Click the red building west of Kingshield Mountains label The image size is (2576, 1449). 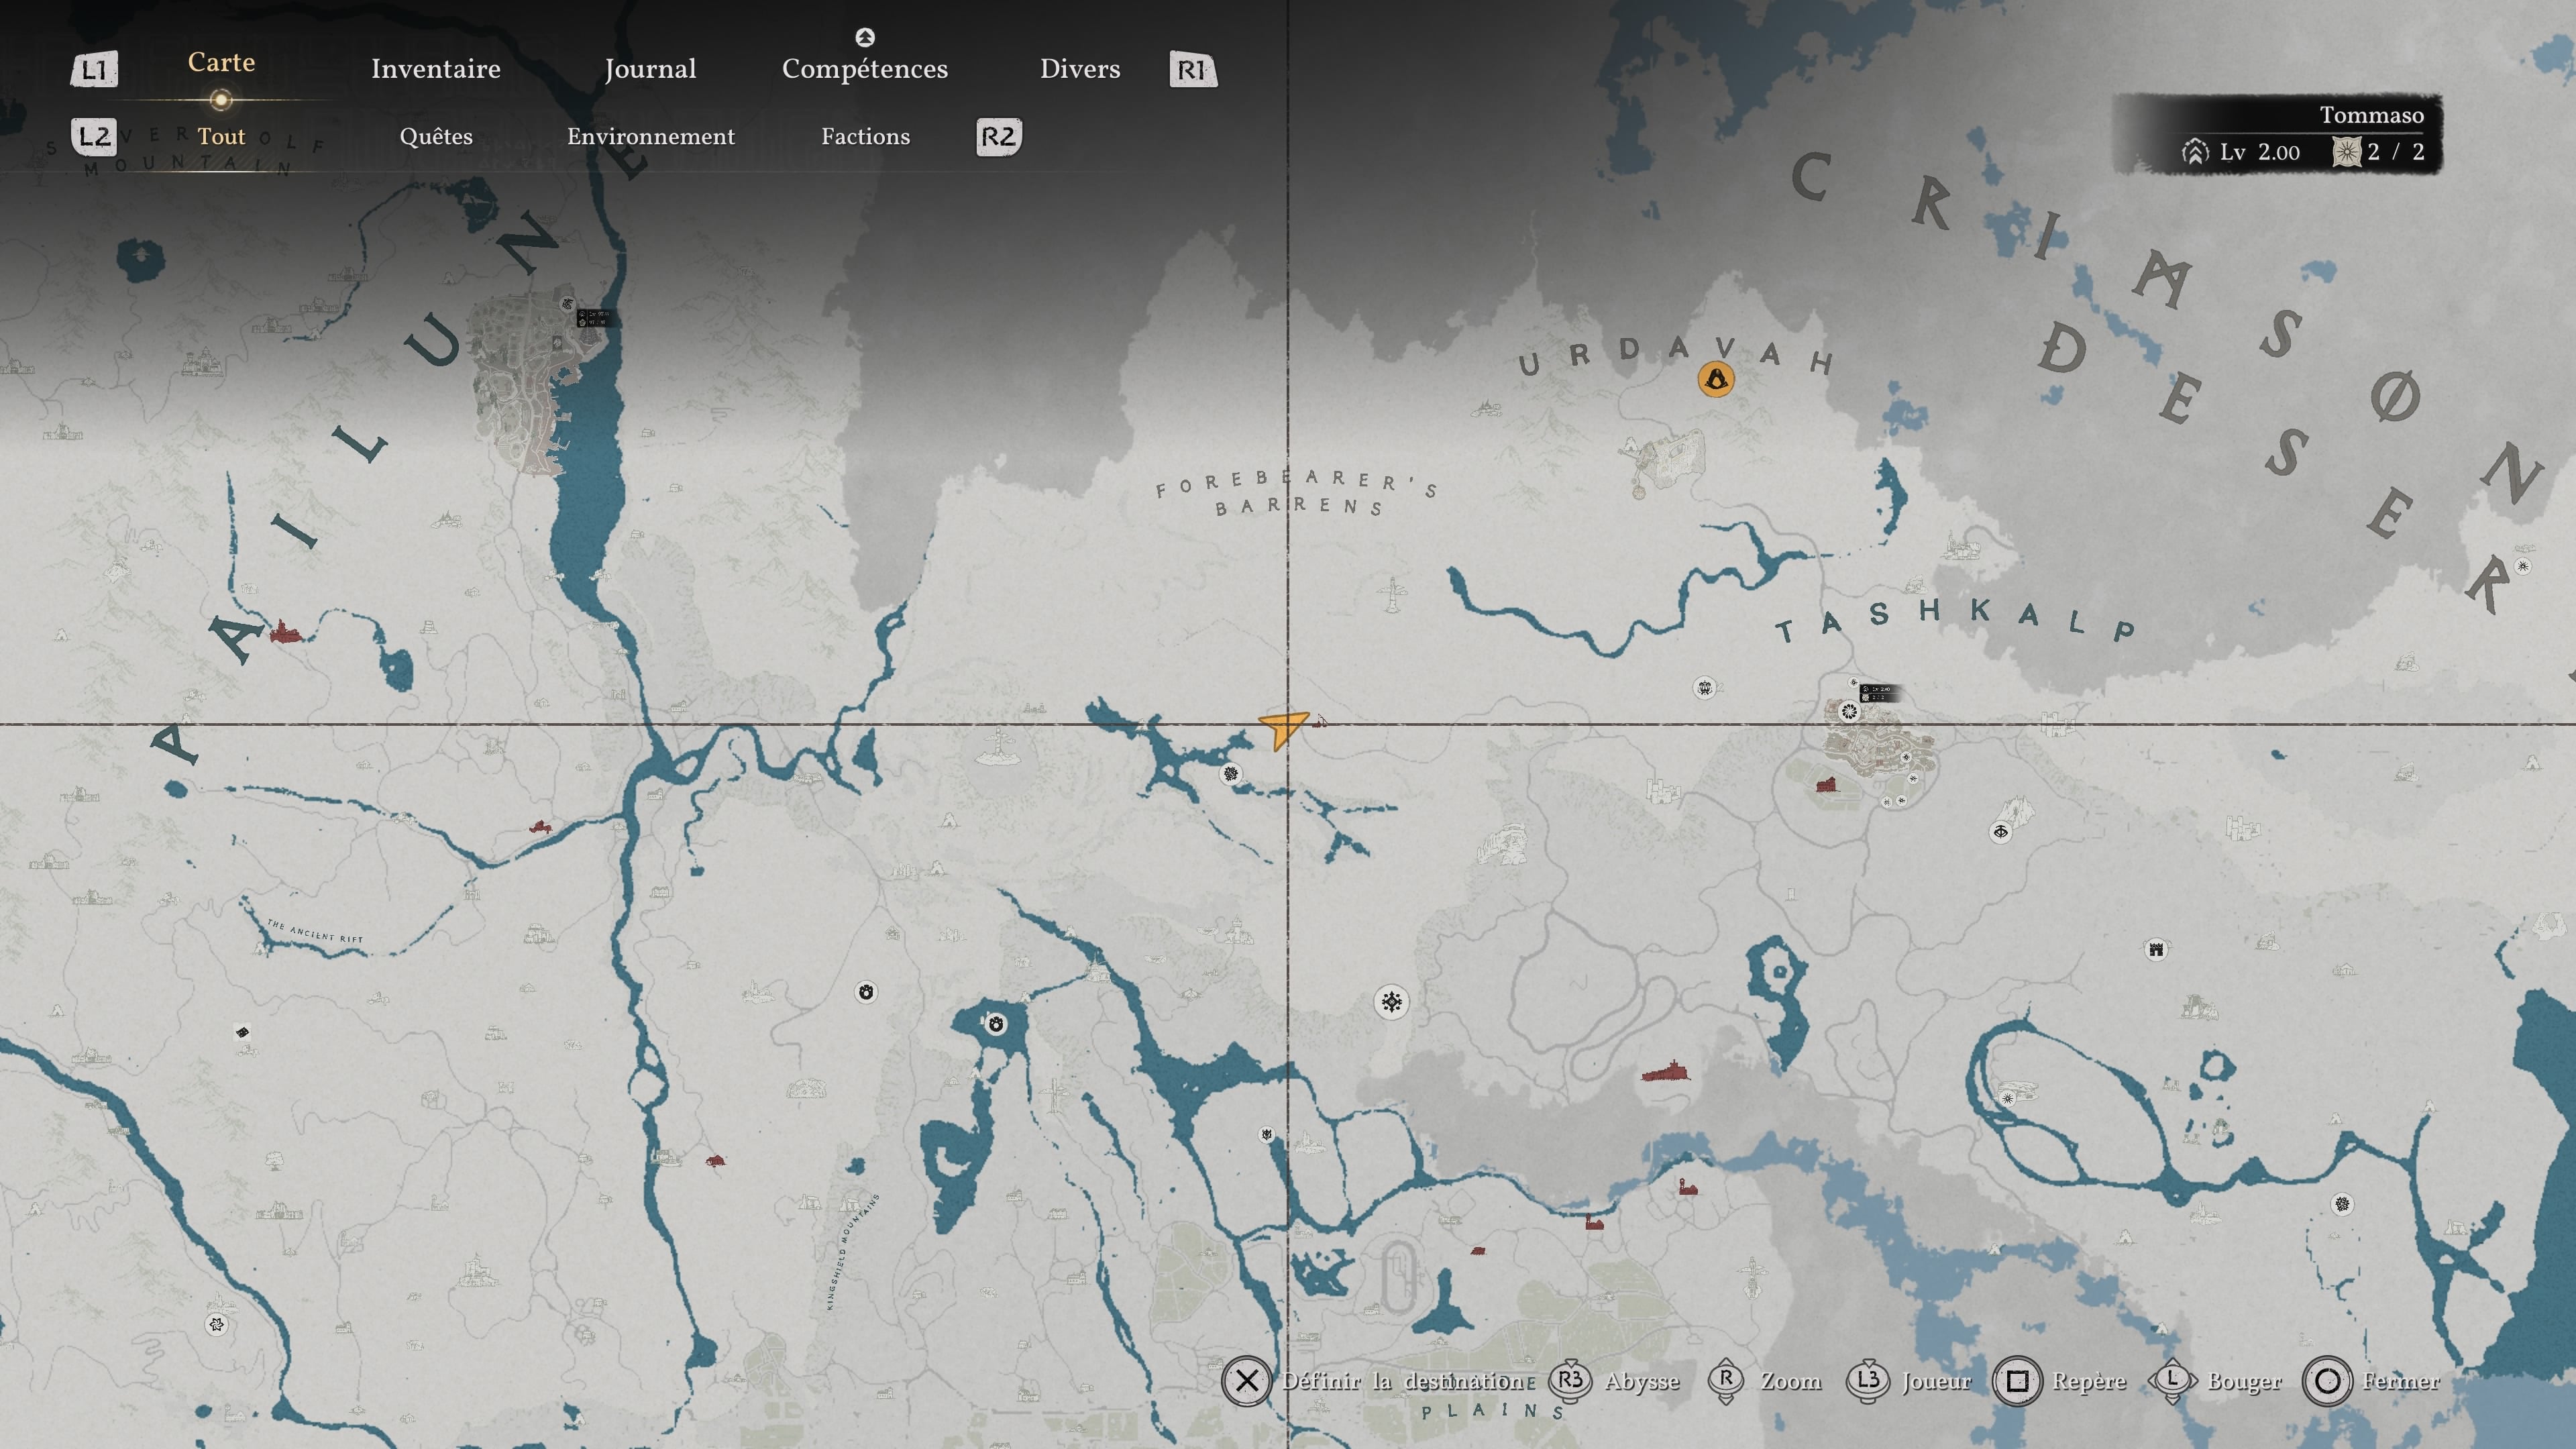715,1161
